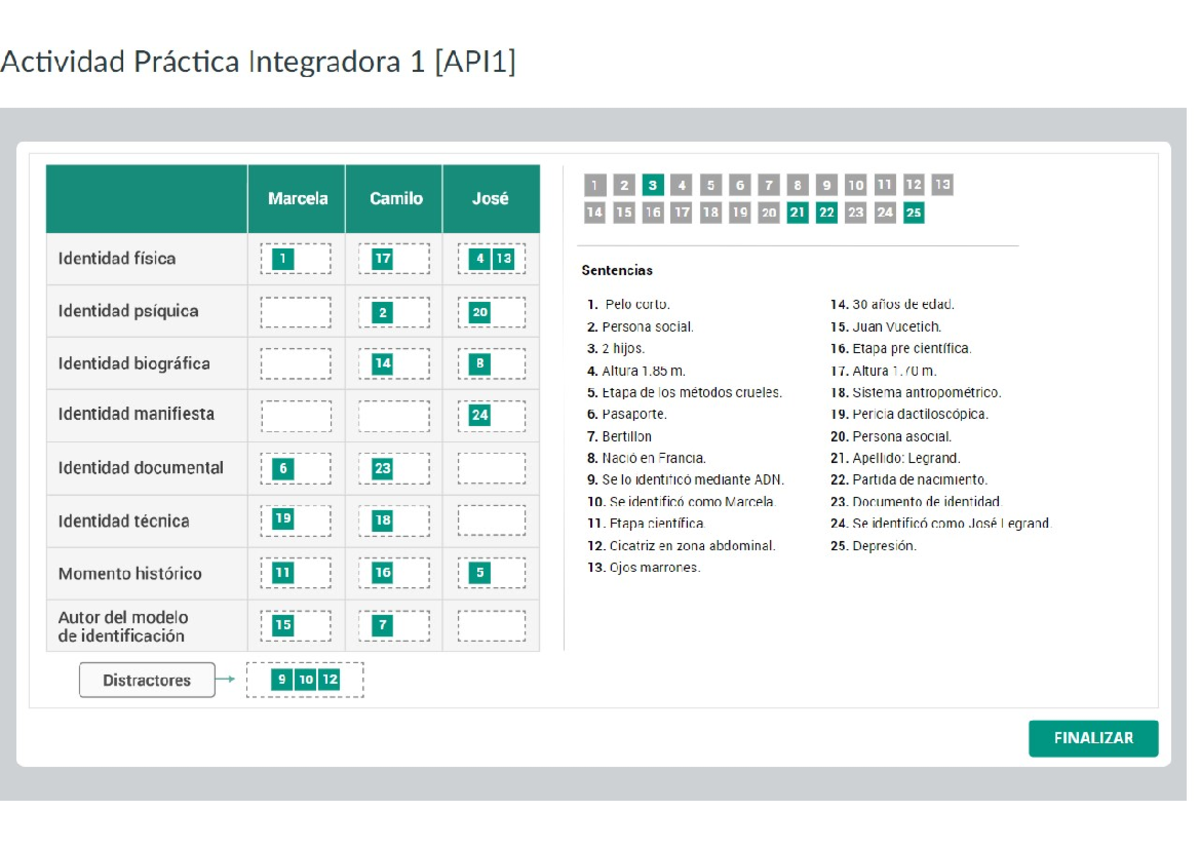Image resolution: width=1200 pixels, height=849 pixels.
Task: Click the row label 'Momento histórico'
Action: (x=130, y=574)
